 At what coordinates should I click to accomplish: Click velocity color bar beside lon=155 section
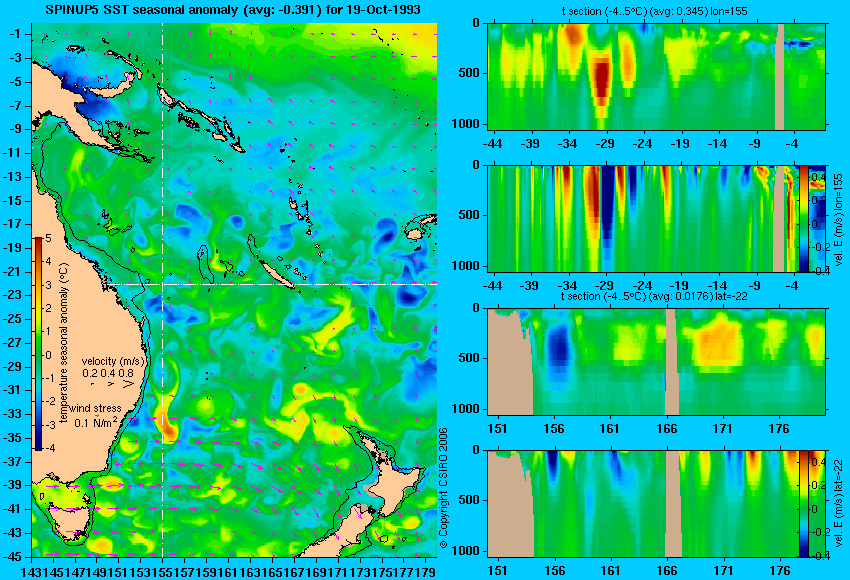point(804,218)
